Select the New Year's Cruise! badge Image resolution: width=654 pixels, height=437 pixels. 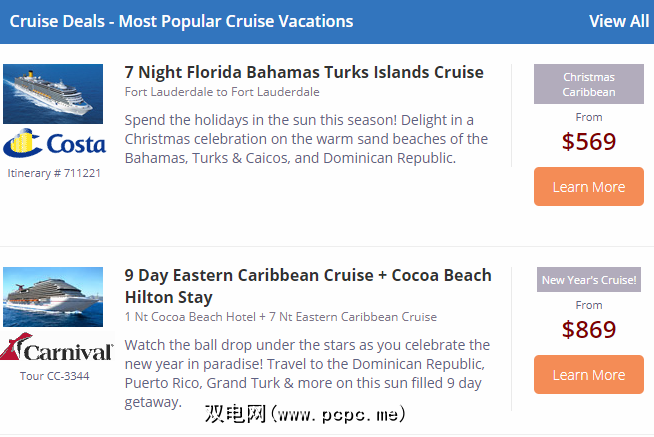pos(588,280)
